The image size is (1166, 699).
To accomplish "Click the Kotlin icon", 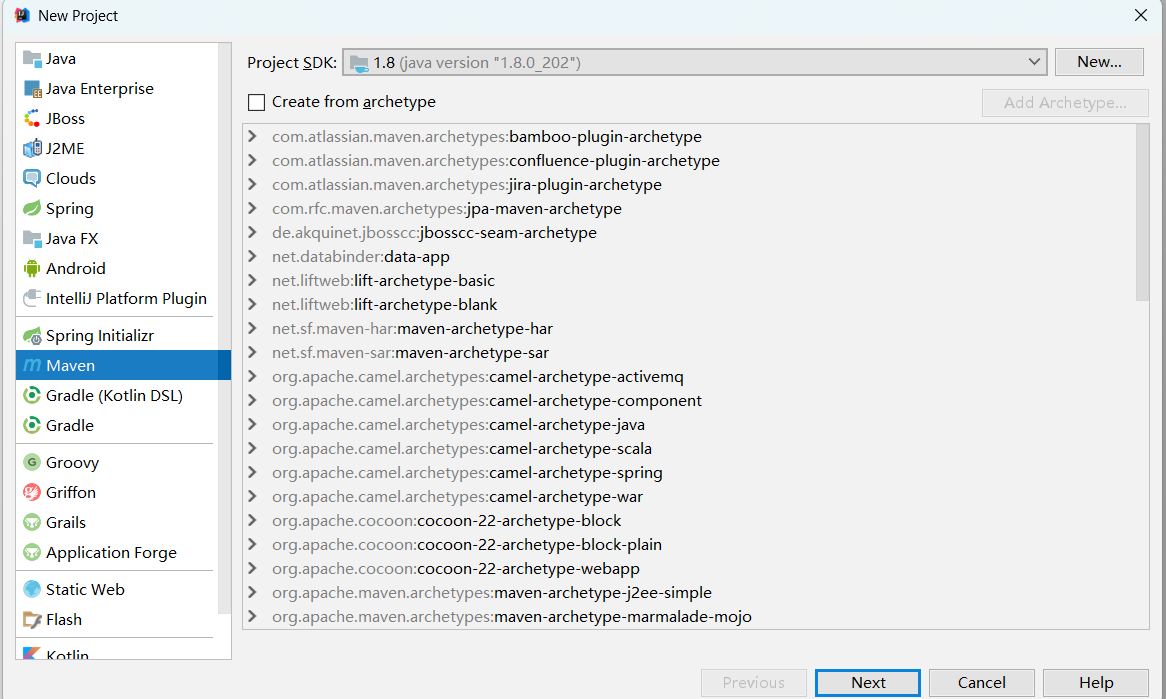I will tap(32, 654).
